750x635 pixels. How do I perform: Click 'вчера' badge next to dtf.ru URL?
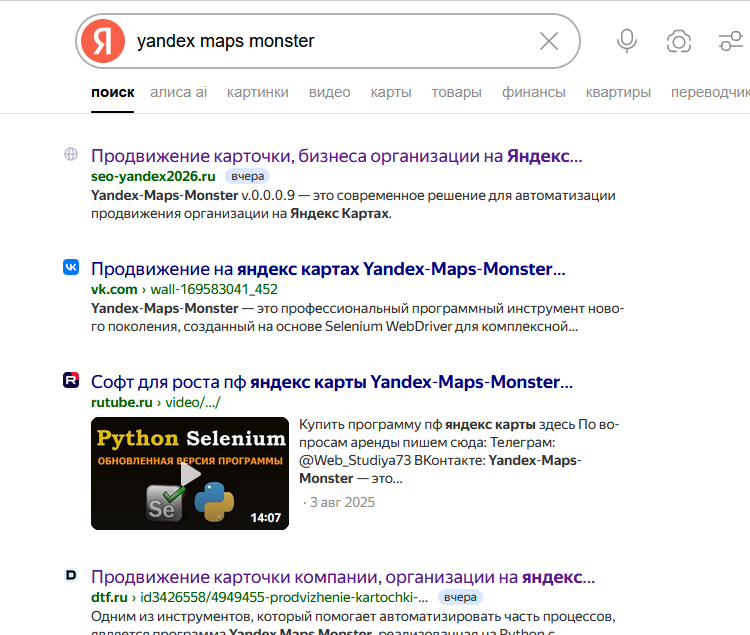click(460, 597)
